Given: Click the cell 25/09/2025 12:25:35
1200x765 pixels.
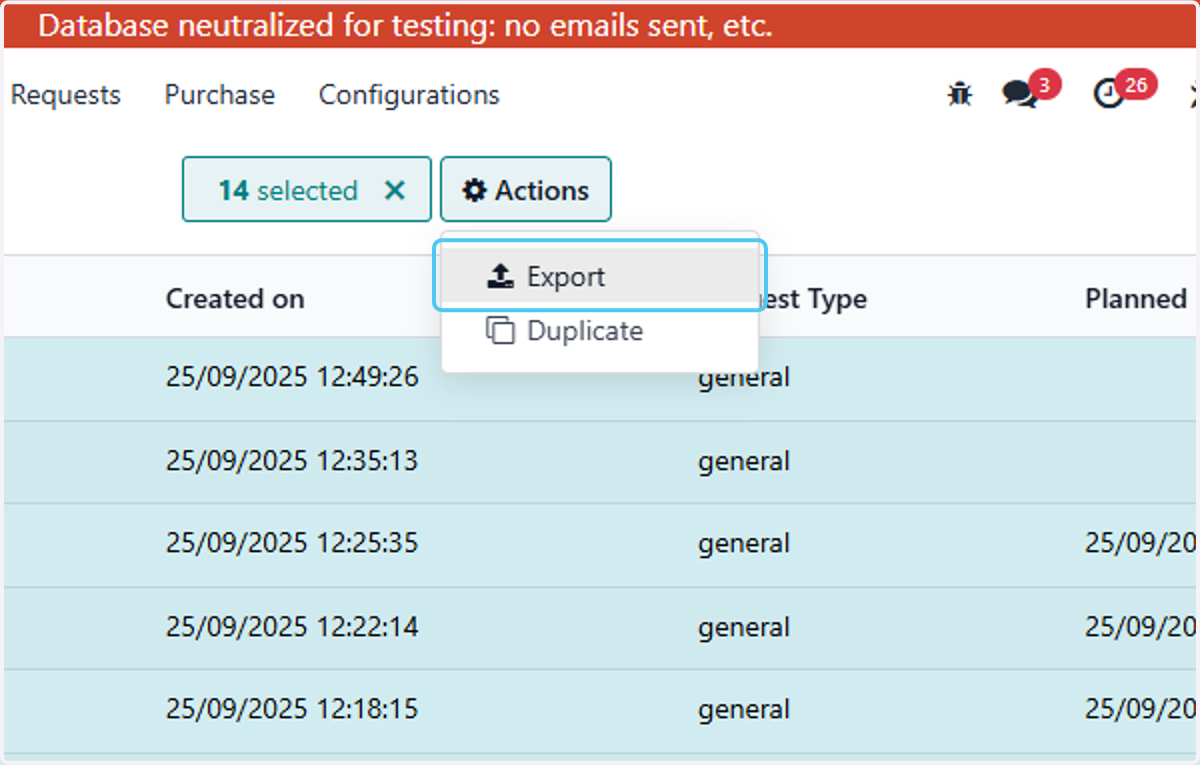Looking at the screenshot, I should pos(292,543).
